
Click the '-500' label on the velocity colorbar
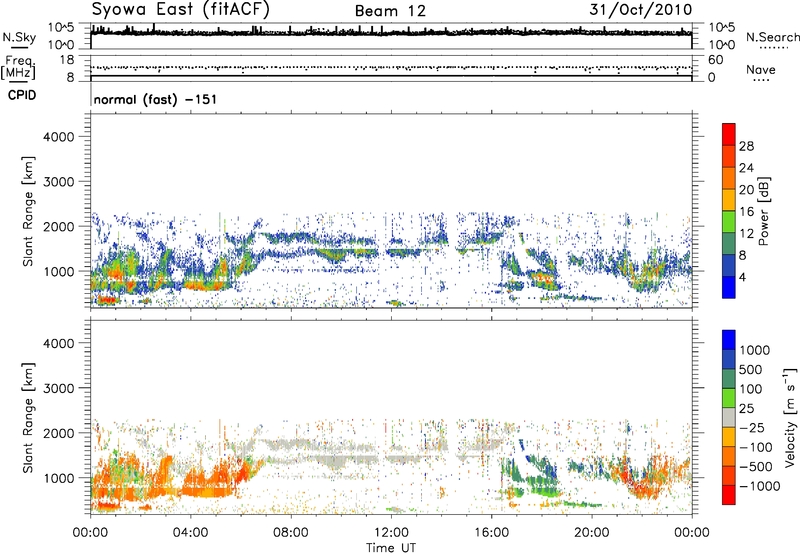tap(756, 466)
